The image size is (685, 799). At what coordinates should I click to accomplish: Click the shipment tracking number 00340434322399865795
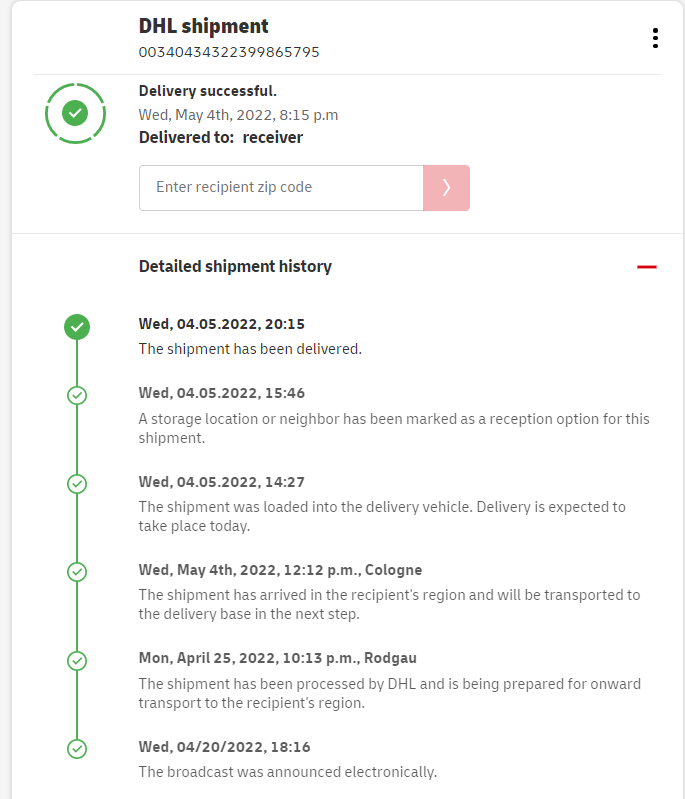[x=229, y=52]
